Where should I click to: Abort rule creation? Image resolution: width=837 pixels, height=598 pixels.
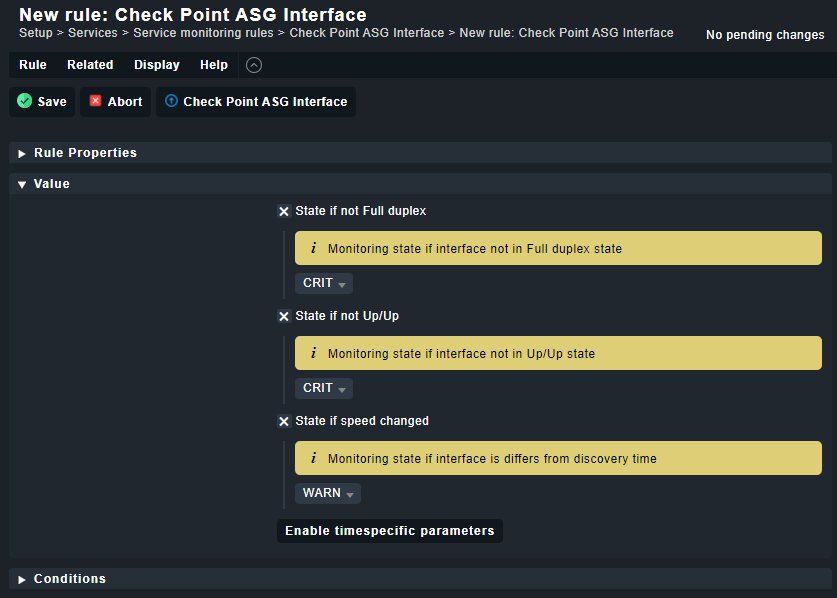click(x=115, y=101)
